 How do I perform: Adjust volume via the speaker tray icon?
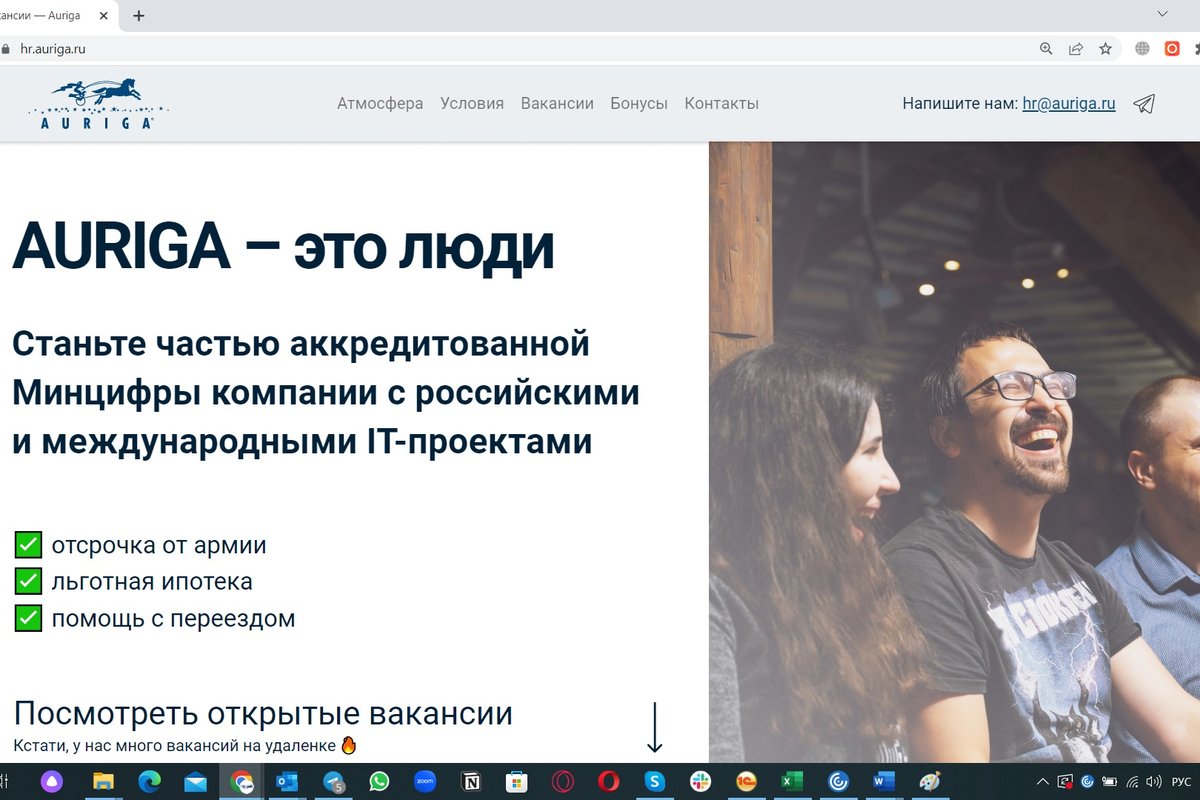point(1153,782)
